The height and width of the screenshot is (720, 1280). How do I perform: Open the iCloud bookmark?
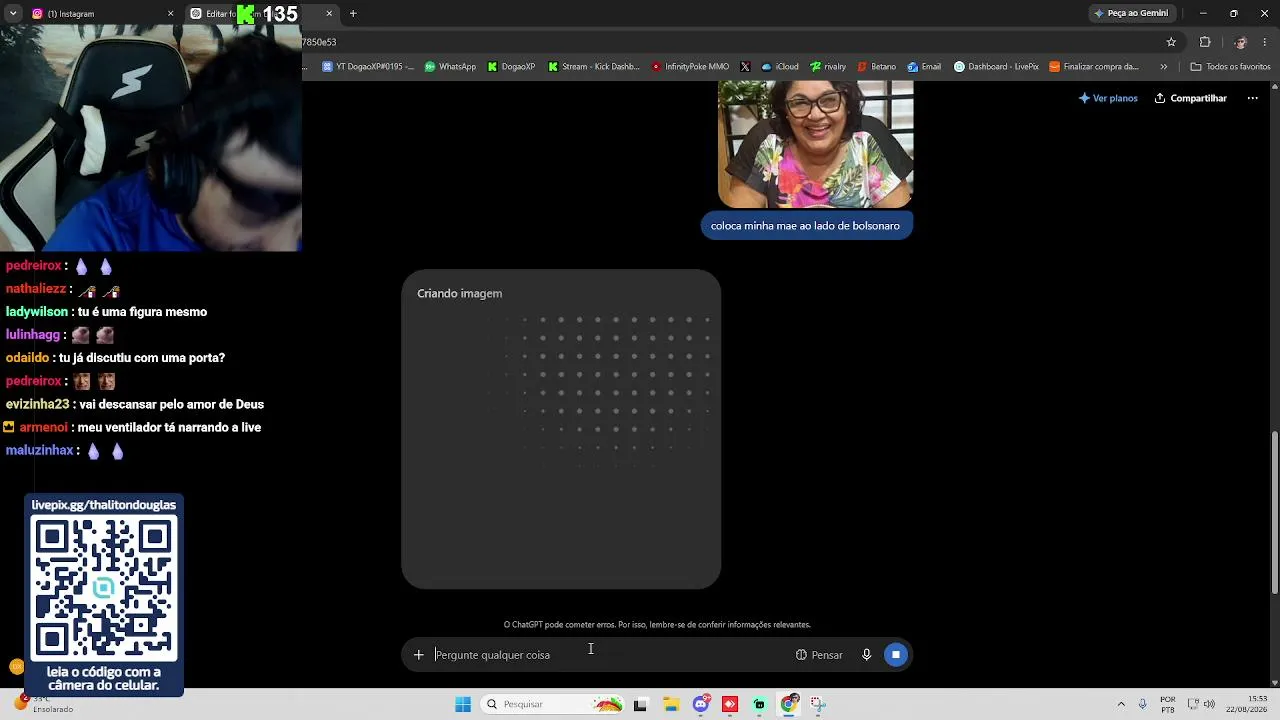coord(780,67)
